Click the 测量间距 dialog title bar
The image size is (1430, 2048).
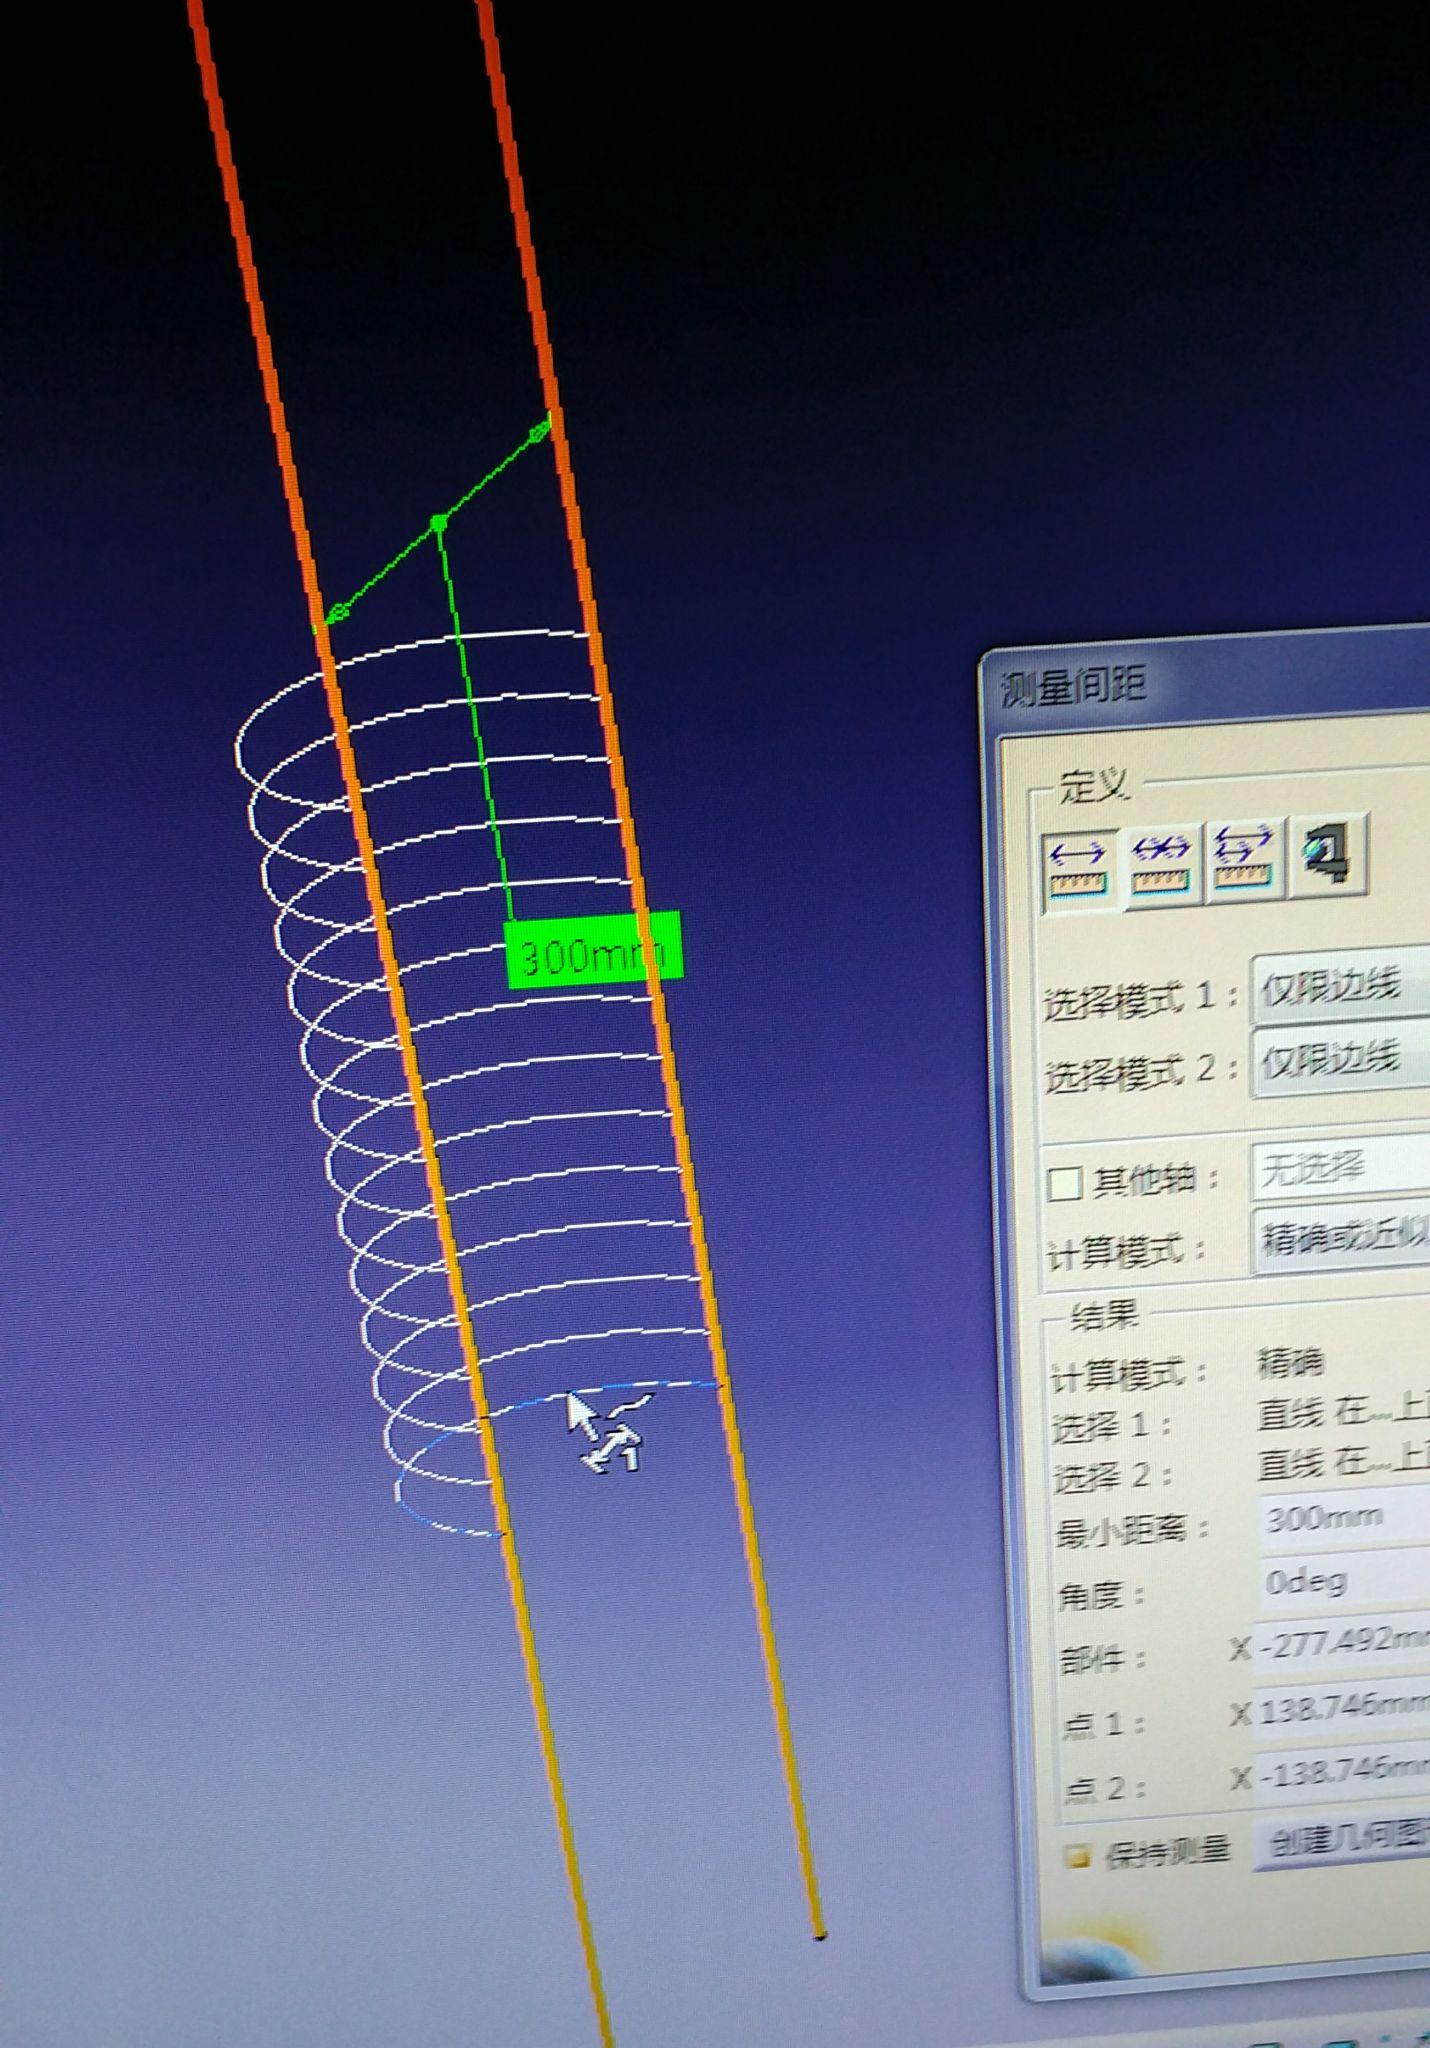(1205, 680)
